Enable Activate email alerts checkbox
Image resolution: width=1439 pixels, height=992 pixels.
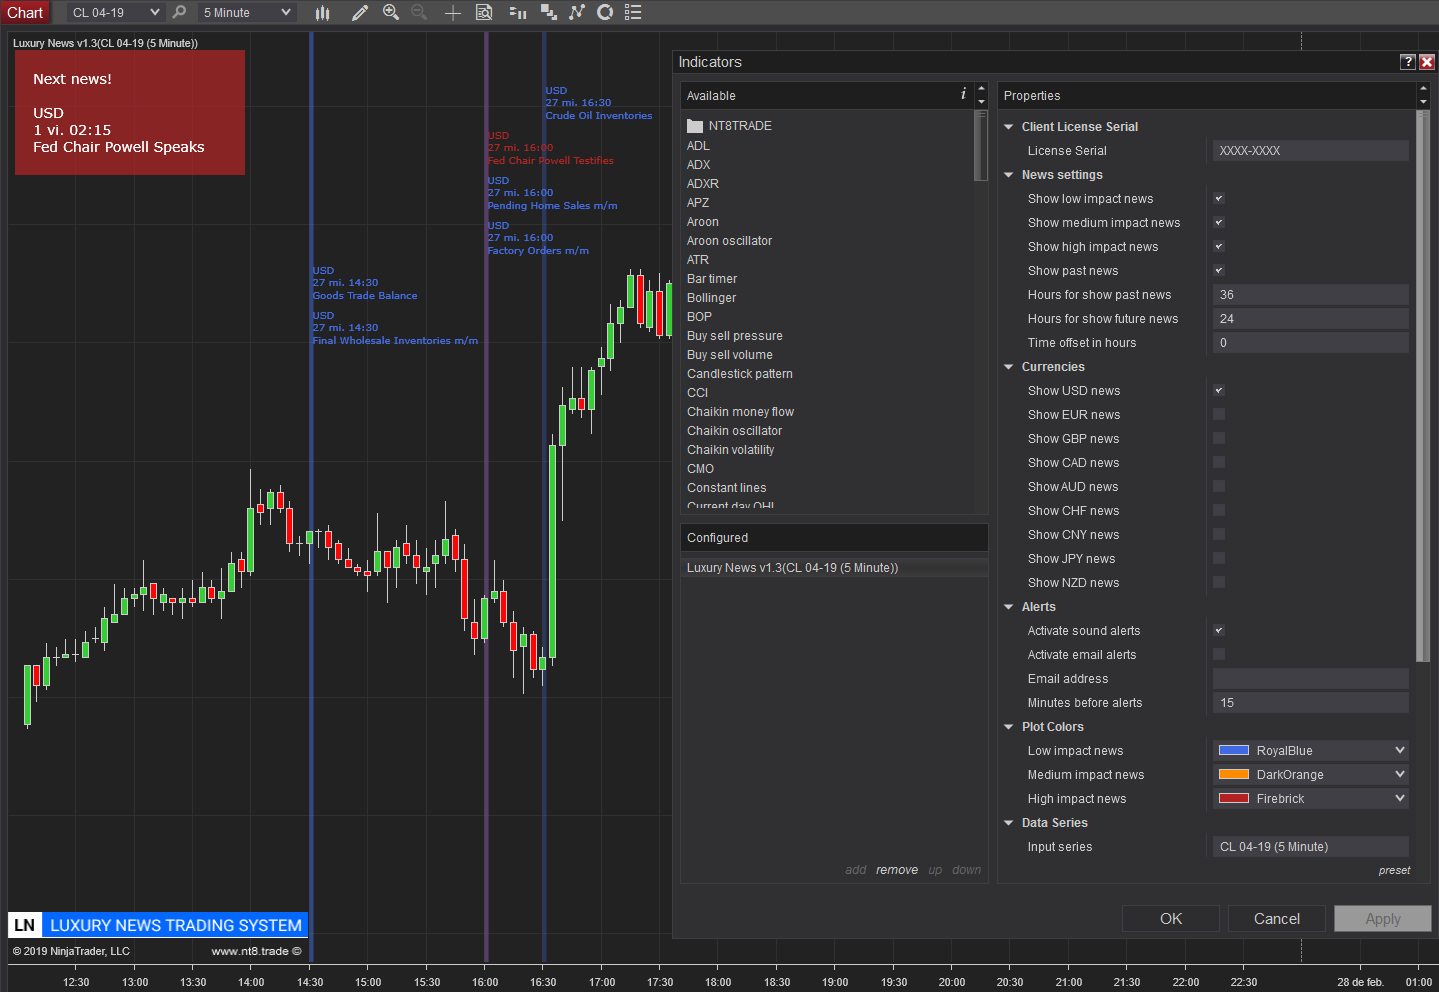point(1218,655)
